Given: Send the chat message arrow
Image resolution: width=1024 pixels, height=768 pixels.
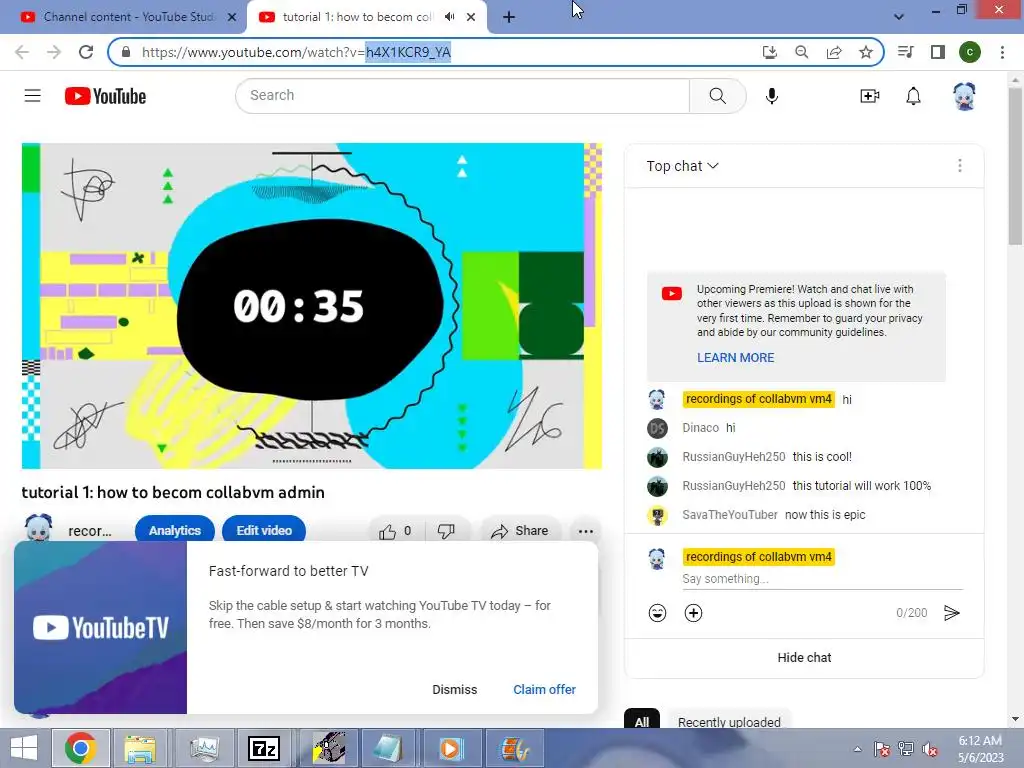Looking at the screenshot, I should [952, 613].
